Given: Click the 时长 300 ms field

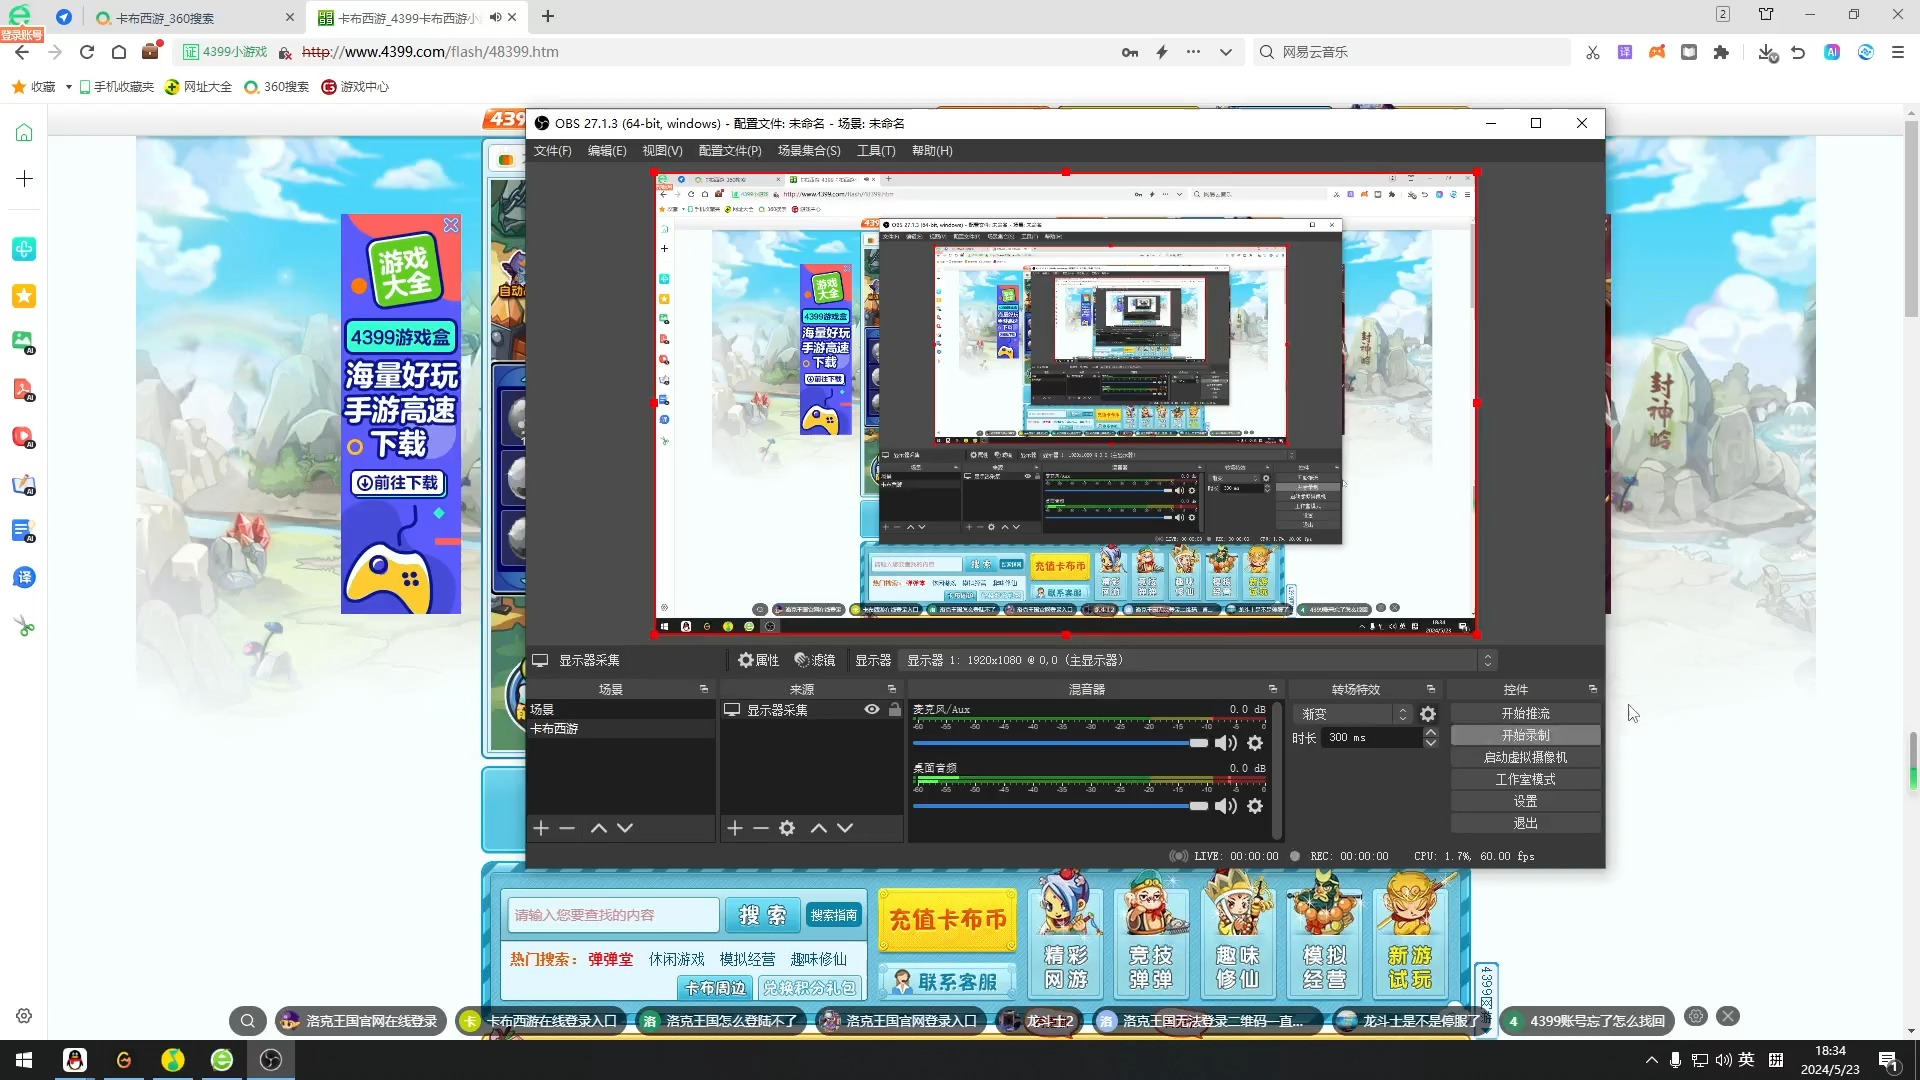Looking at the screenshot, I should coord(1372,737).
